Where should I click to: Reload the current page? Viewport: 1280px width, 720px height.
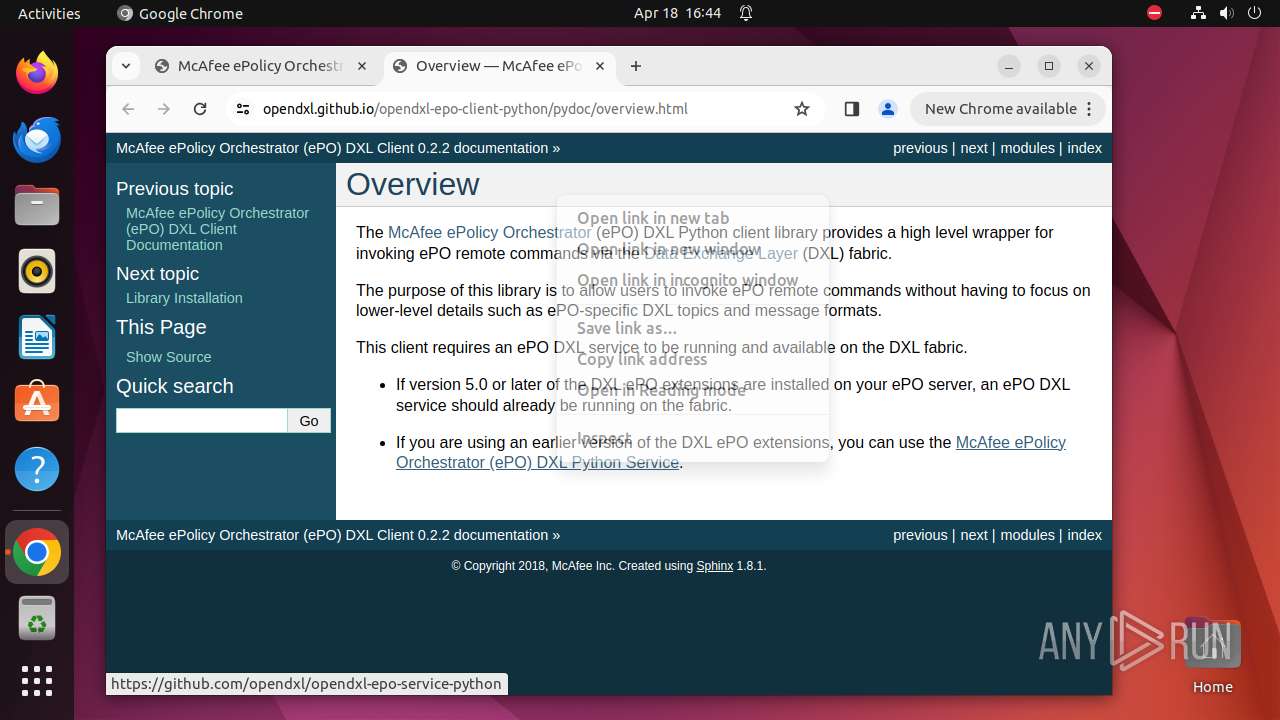[x=200, y=109]
